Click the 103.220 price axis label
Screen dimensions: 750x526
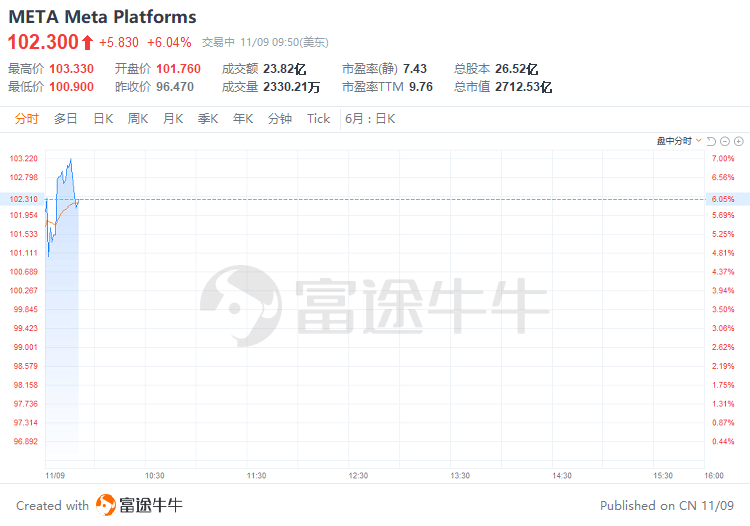coord(23,158)
